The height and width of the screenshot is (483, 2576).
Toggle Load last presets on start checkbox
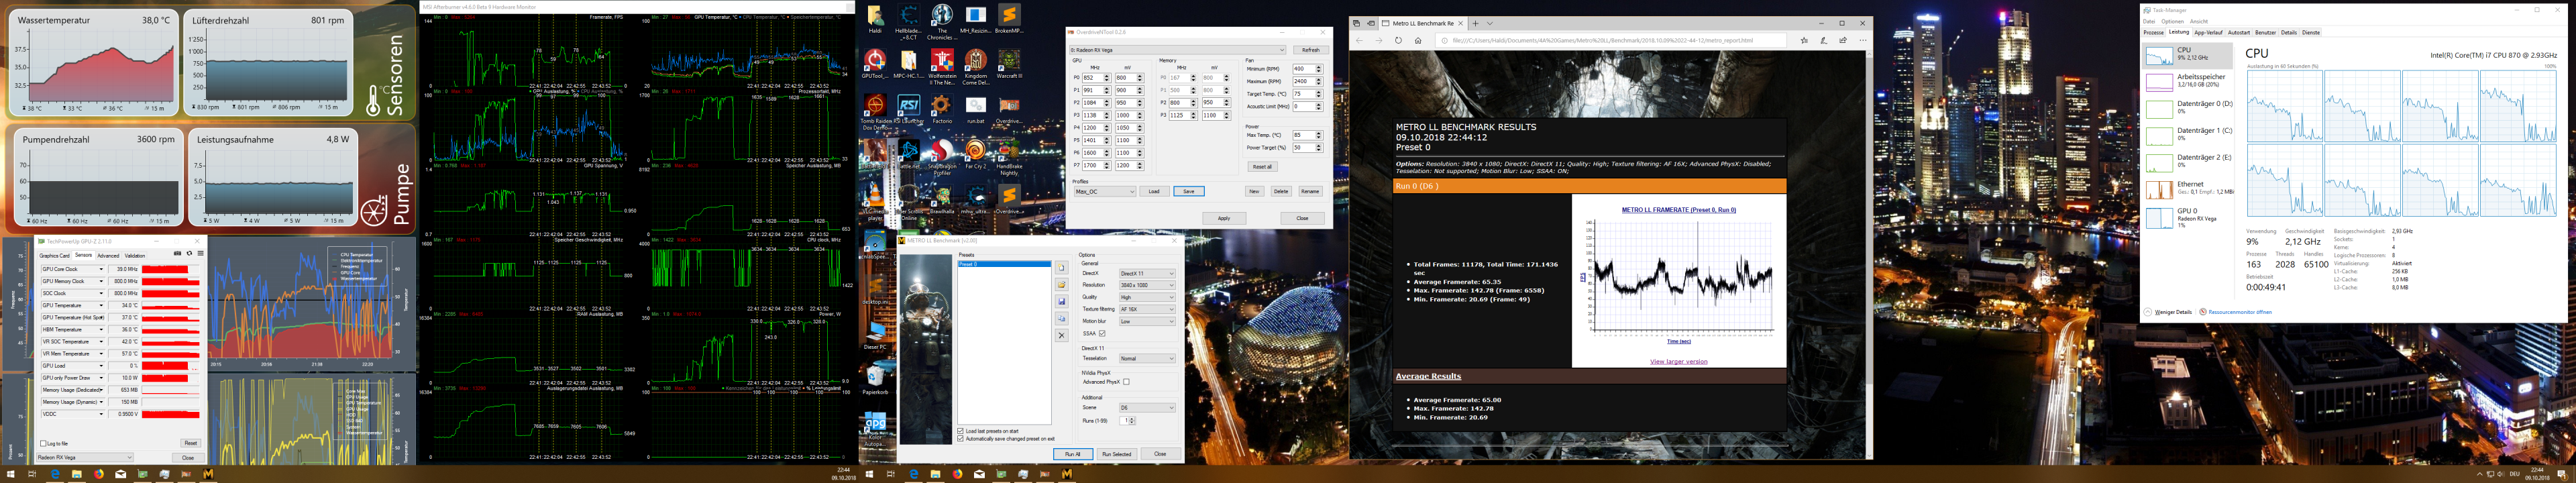[961, 431]
